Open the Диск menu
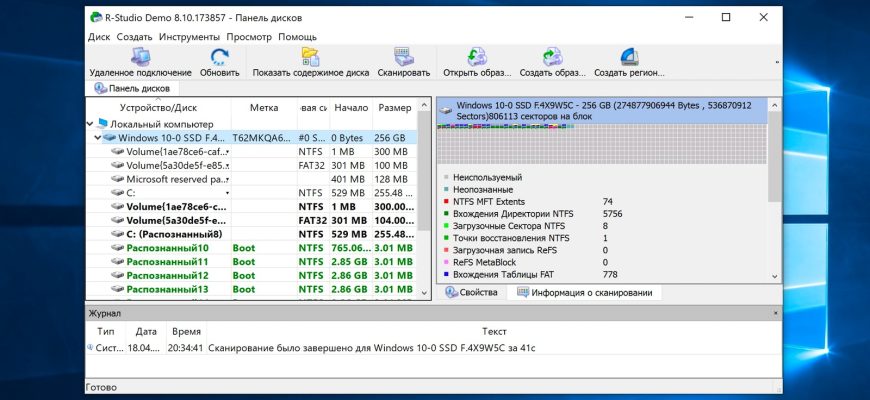Viewport: 870px width, 400px height. (x=99, y=37)
